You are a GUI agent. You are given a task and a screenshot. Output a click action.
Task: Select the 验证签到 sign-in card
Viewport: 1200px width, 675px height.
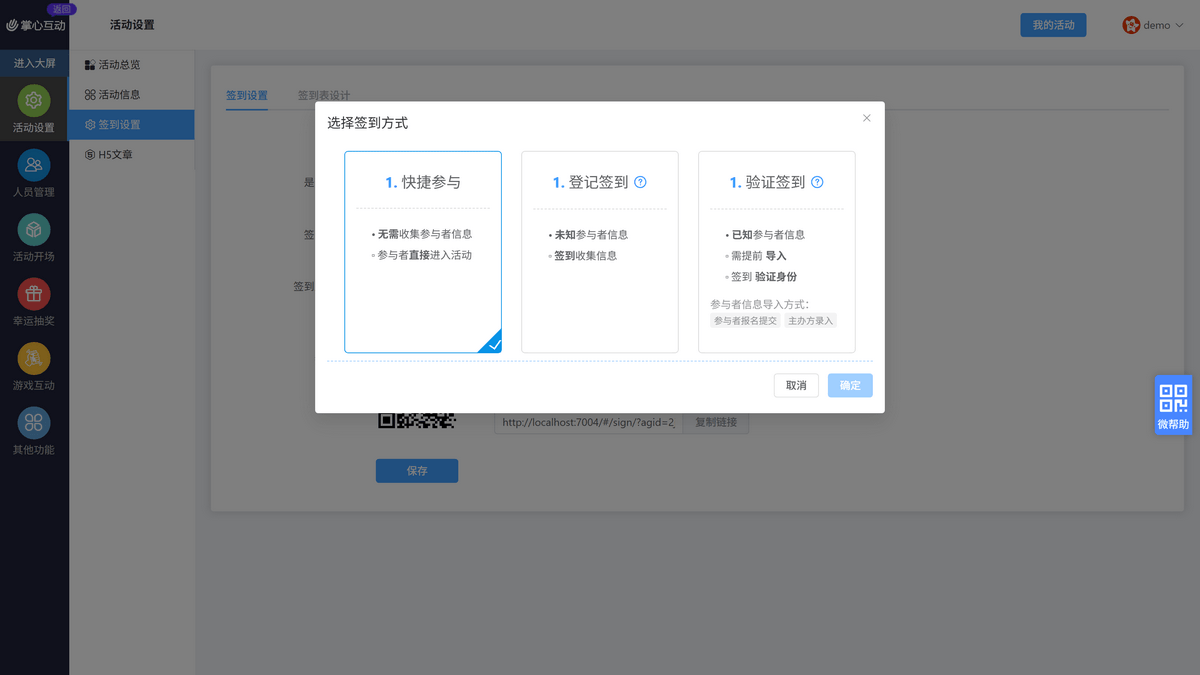coord(777,252)
